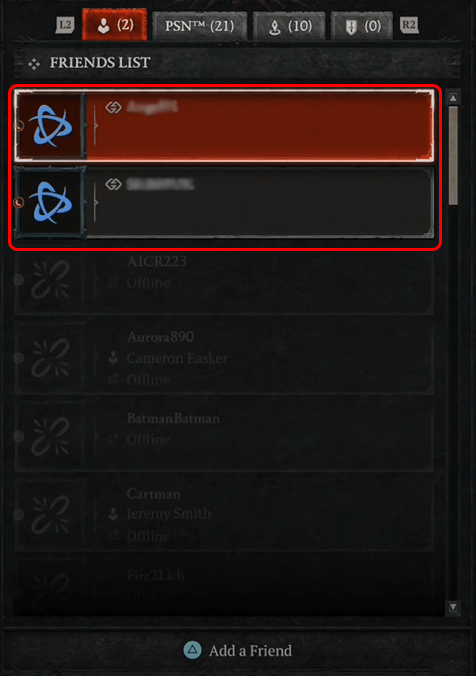Select offline friend Aurora890
This screenshot has height=676, width=476.
tap(224, 358)
